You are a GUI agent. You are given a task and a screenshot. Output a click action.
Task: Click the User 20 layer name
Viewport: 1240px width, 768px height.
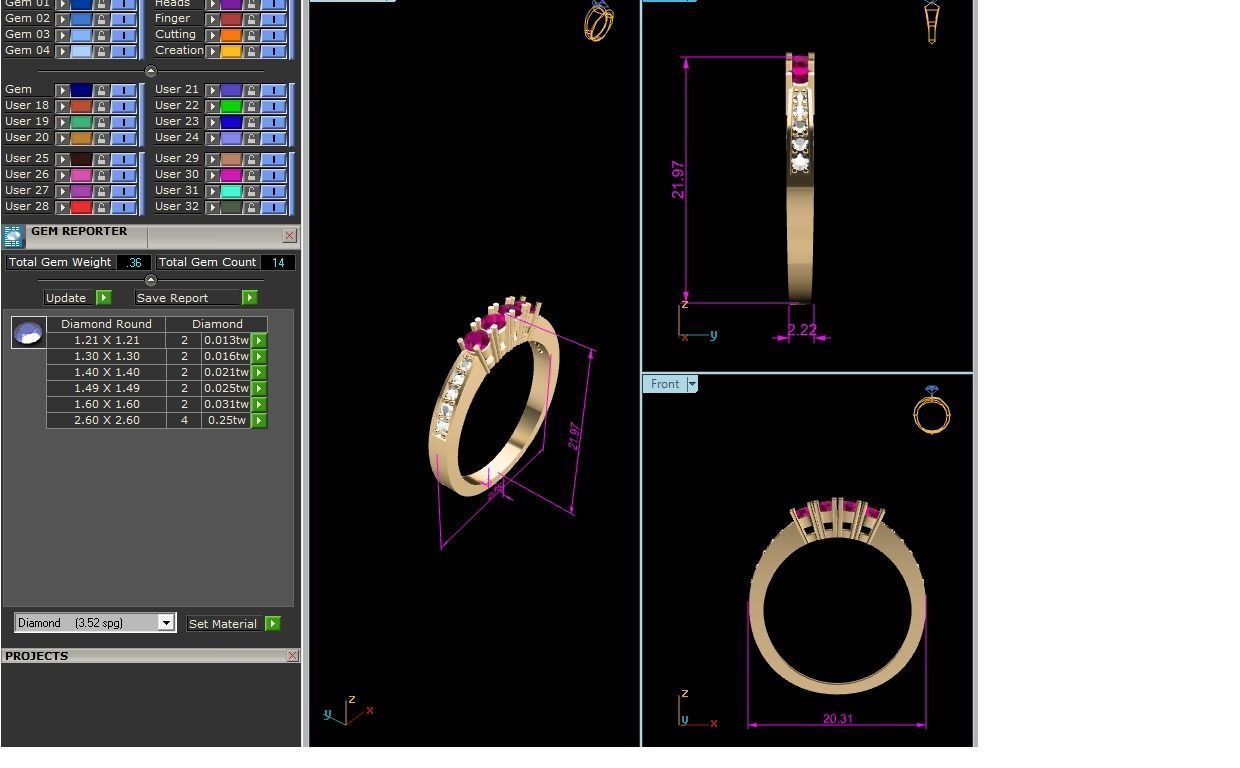(27, 137)
